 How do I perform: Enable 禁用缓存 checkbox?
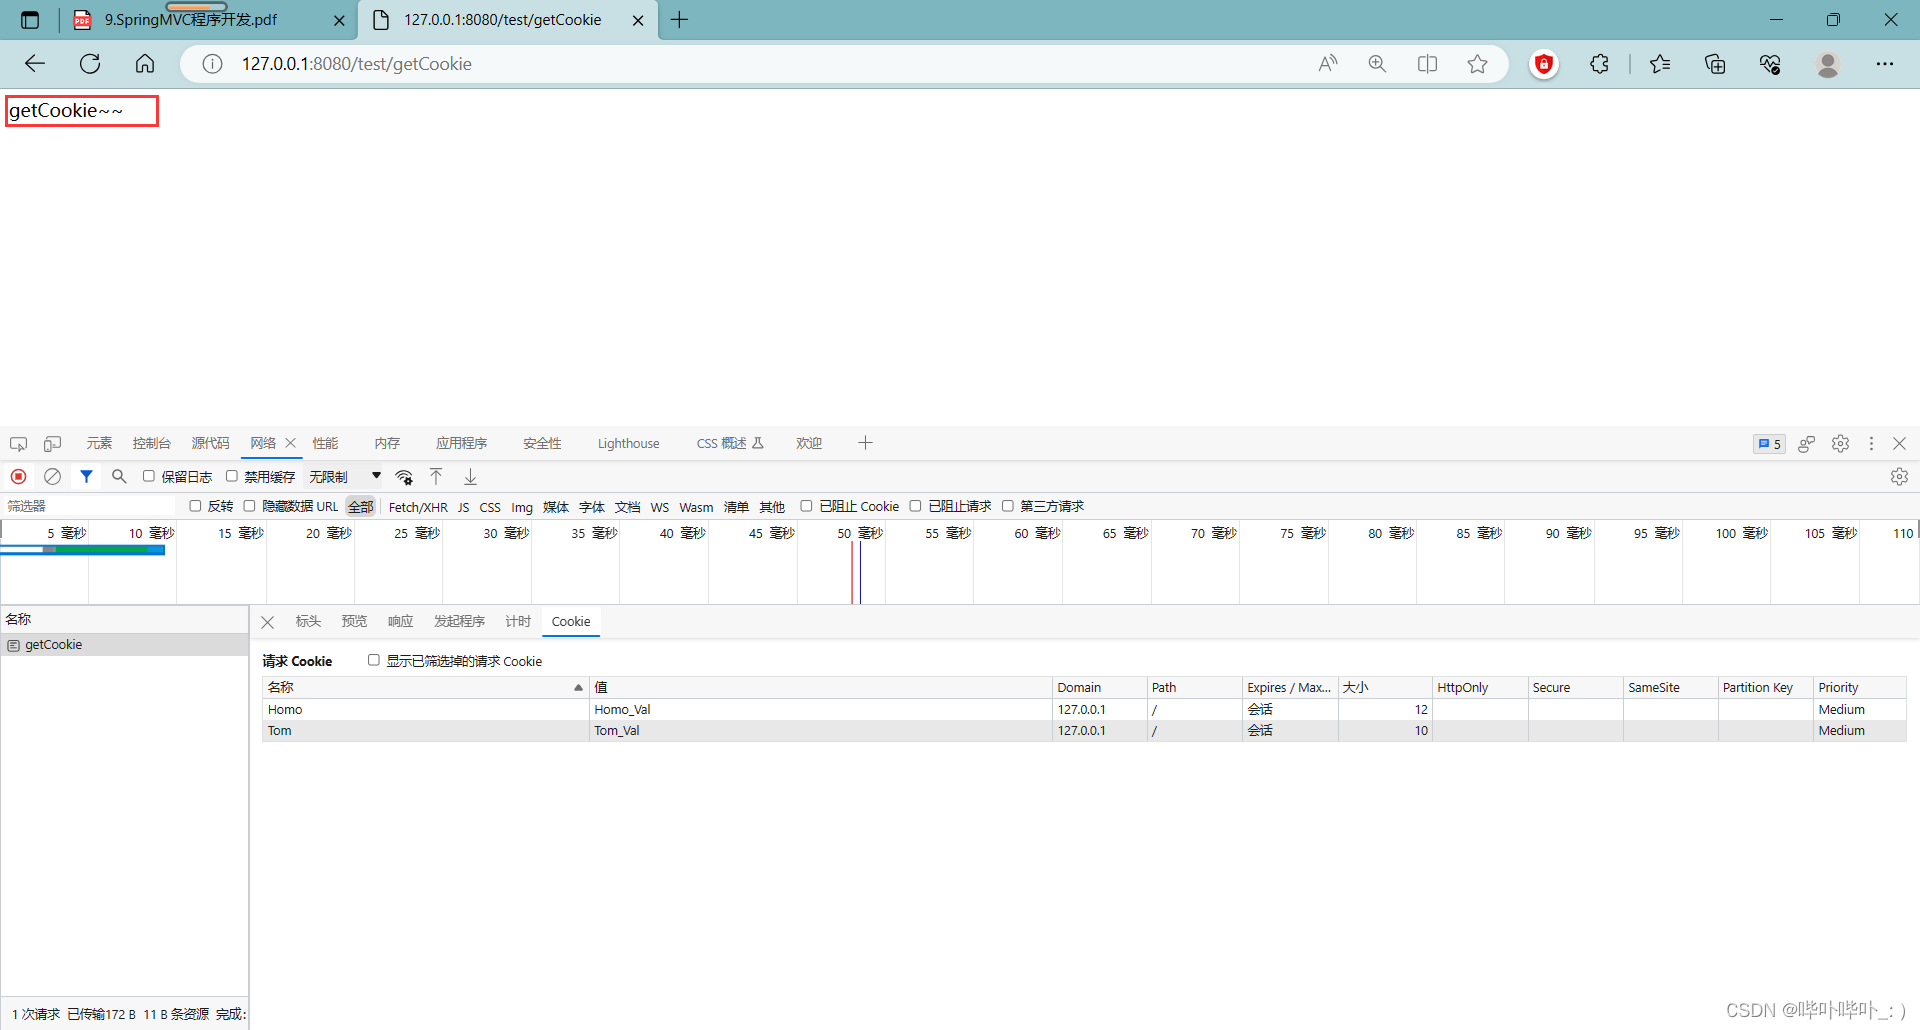pyautogui.click(x=232, y=477)
